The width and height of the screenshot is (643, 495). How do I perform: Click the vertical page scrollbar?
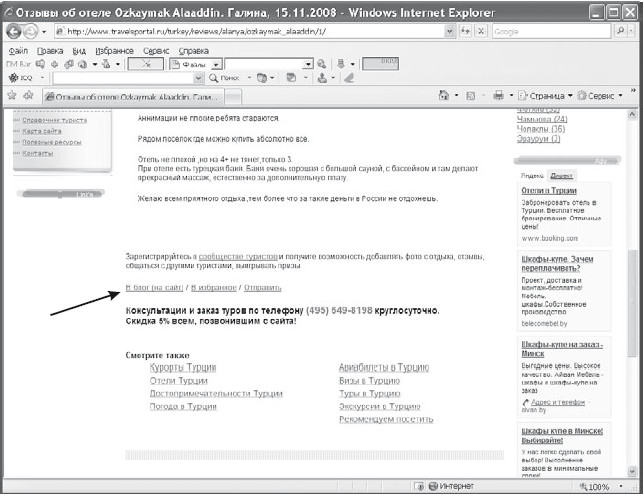point(634,300)
